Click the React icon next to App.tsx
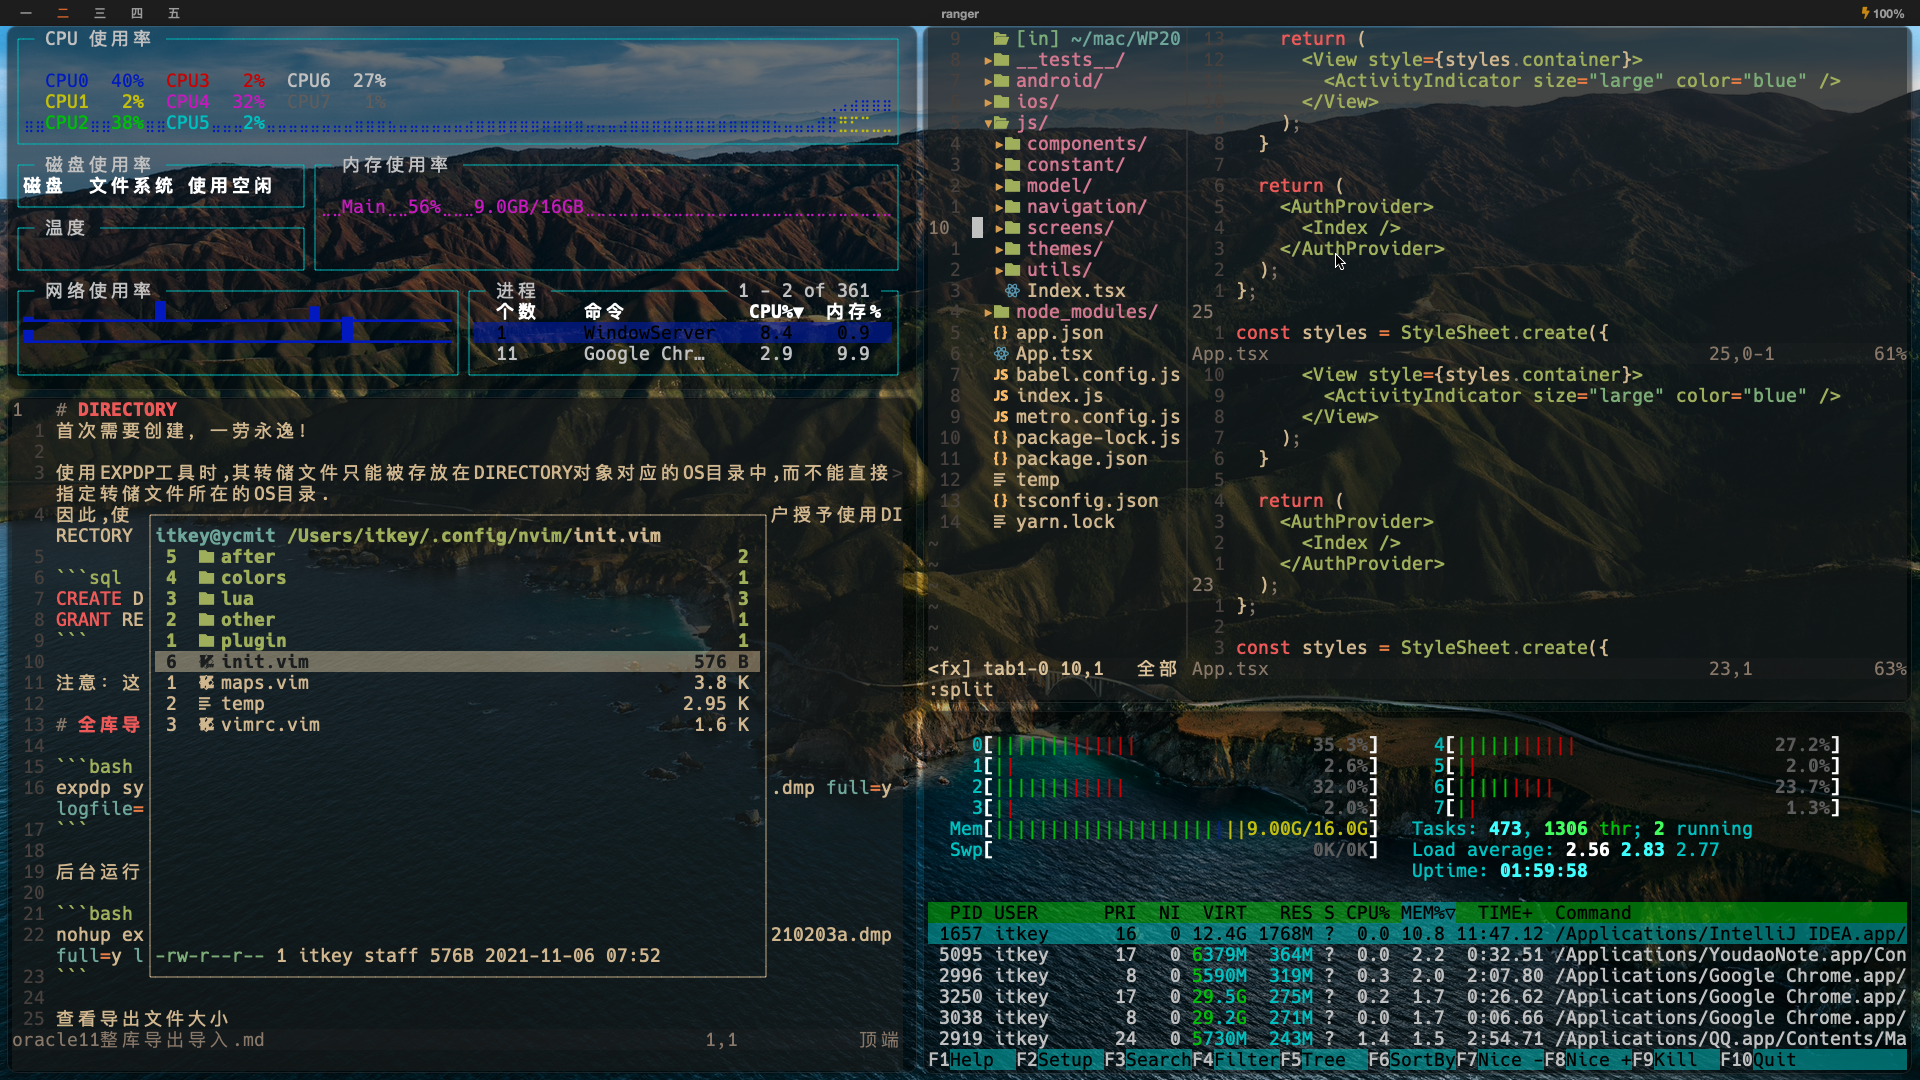1920x1080 pixels. click(1001, 354)
